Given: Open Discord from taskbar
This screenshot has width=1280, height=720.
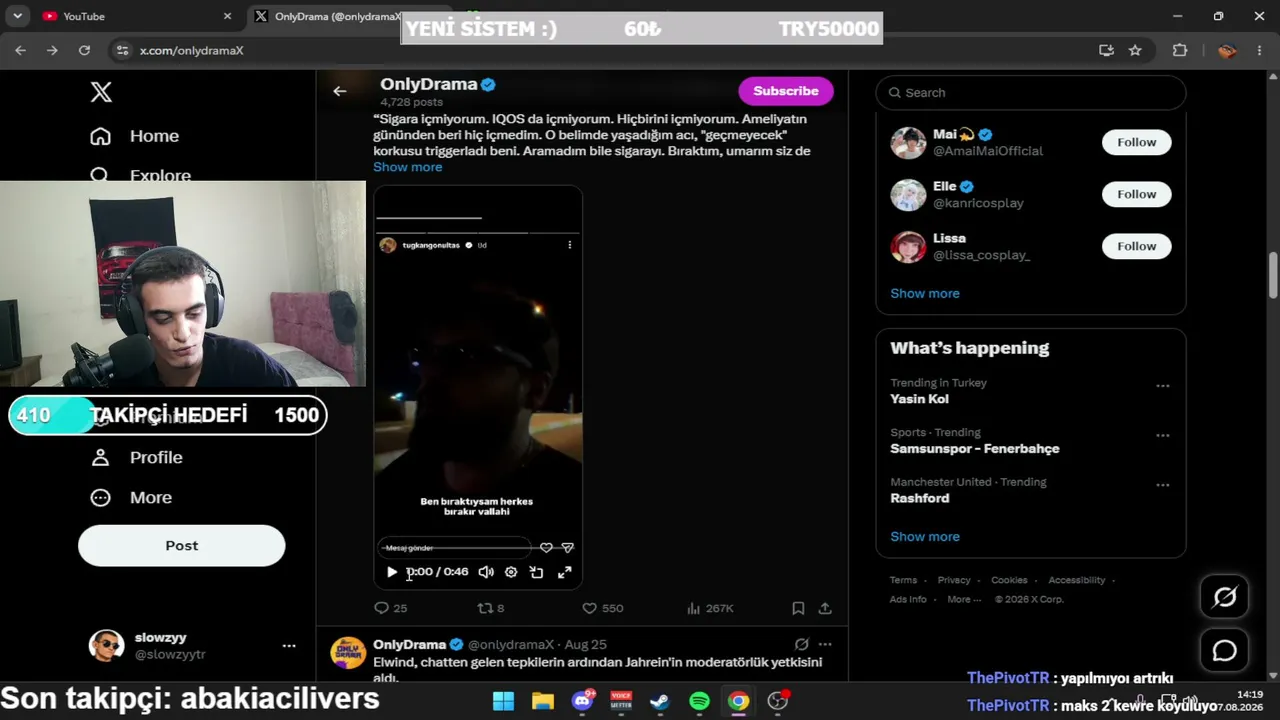Looking at the screenshot, I should 583,701.
